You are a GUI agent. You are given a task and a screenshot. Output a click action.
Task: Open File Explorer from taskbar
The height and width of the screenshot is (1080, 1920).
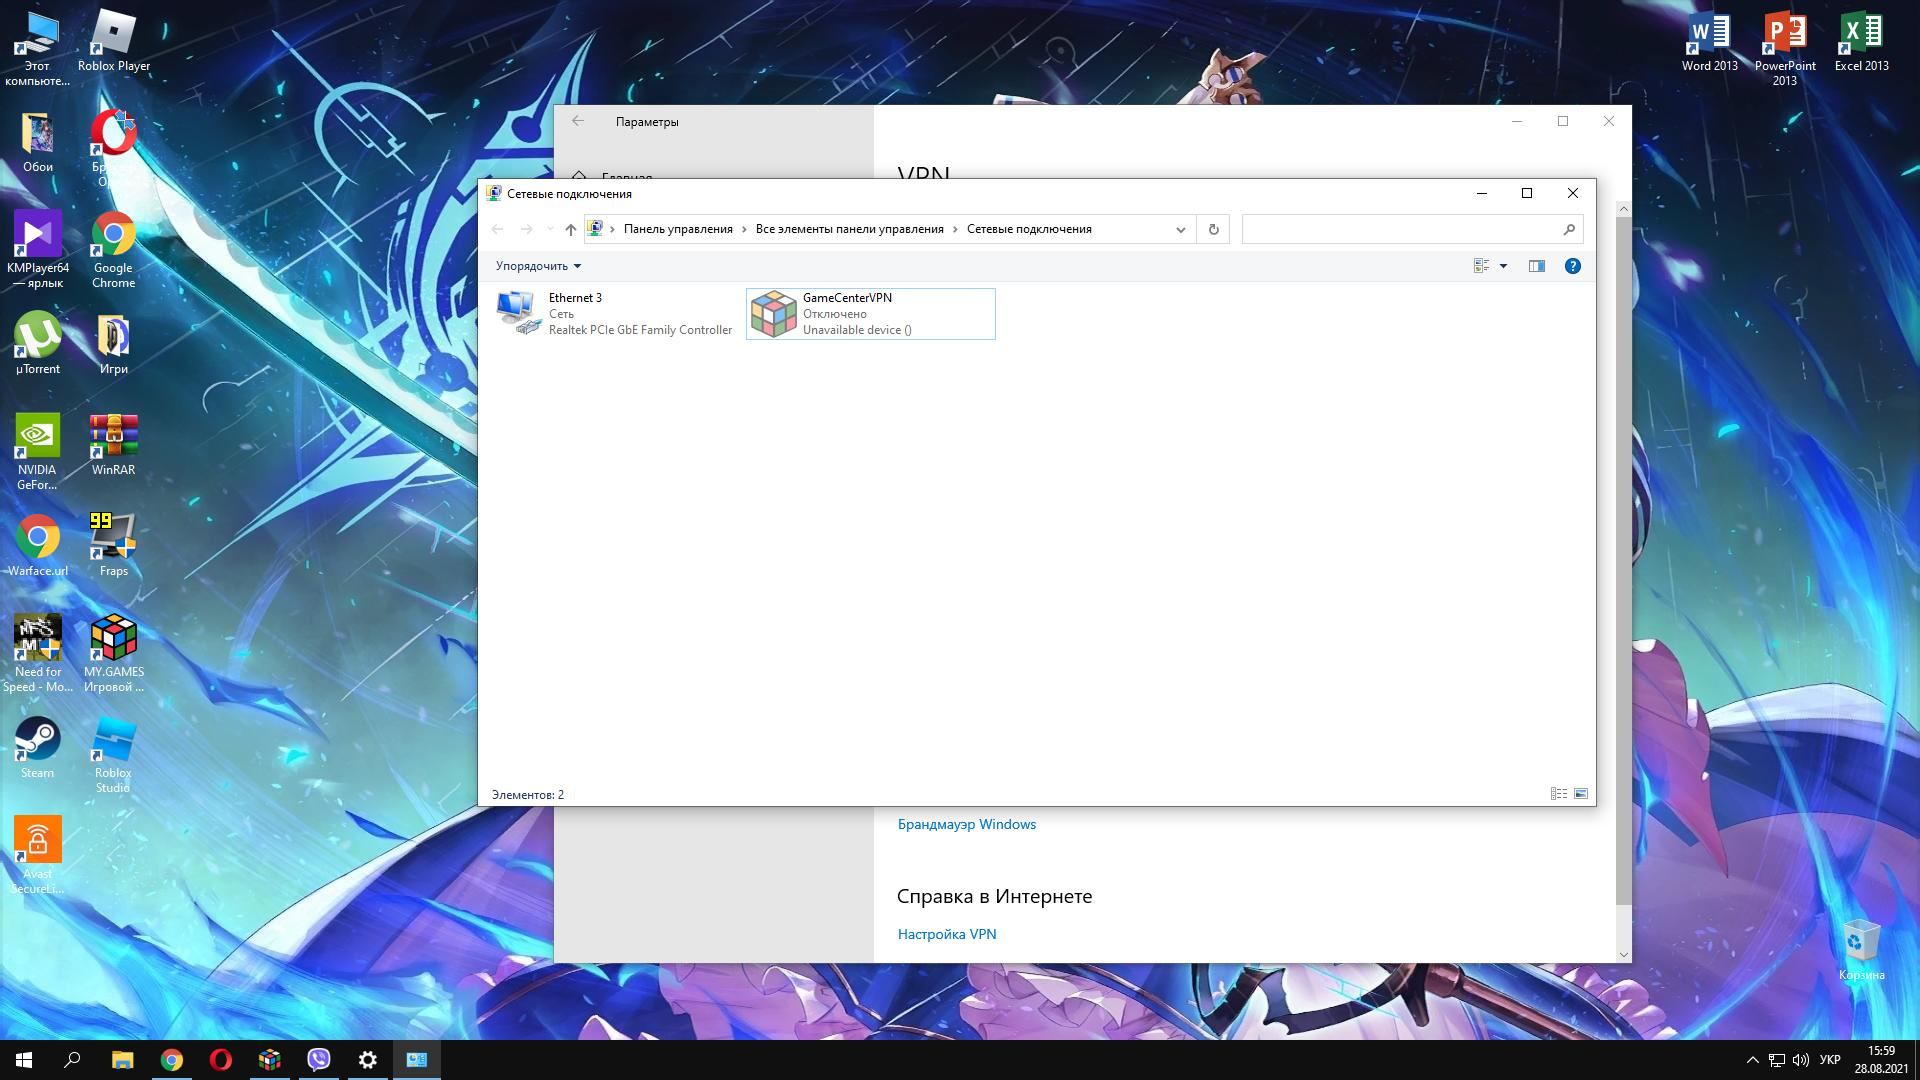pos(122,1060)
